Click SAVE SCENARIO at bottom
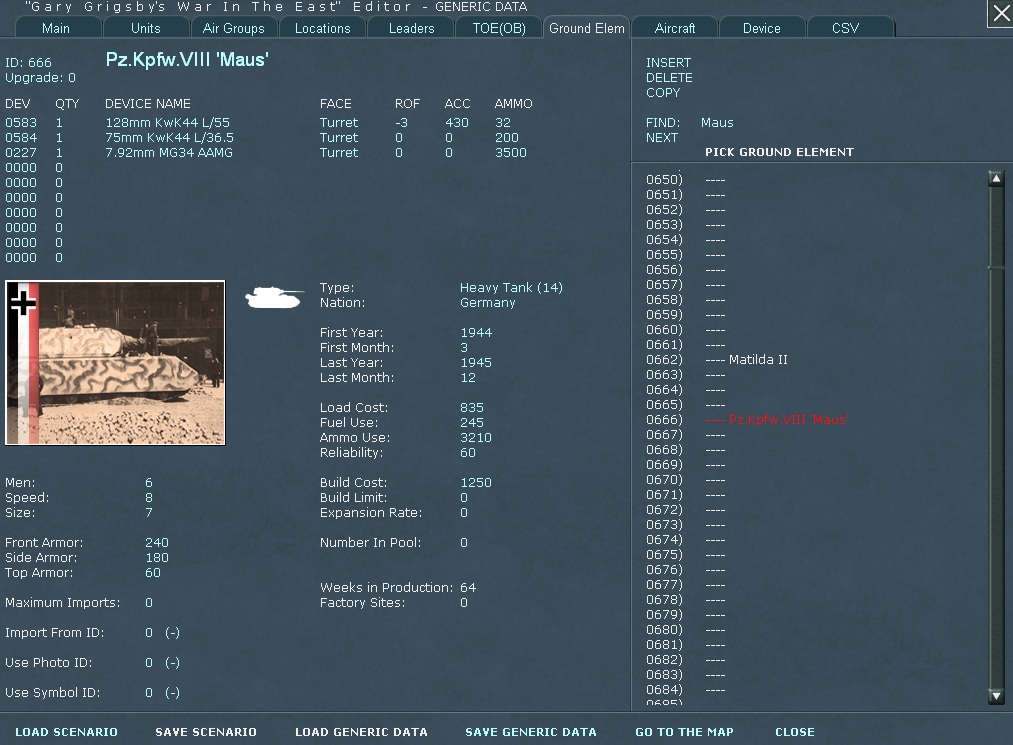 206,732
